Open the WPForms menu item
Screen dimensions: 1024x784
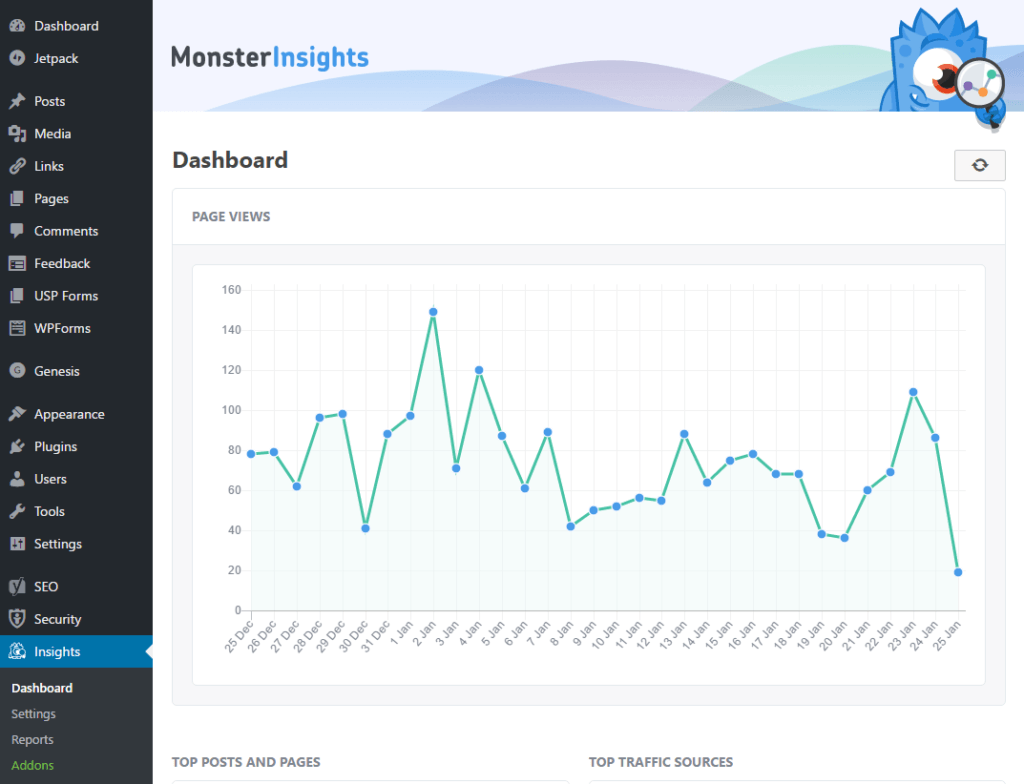point(62,328)
